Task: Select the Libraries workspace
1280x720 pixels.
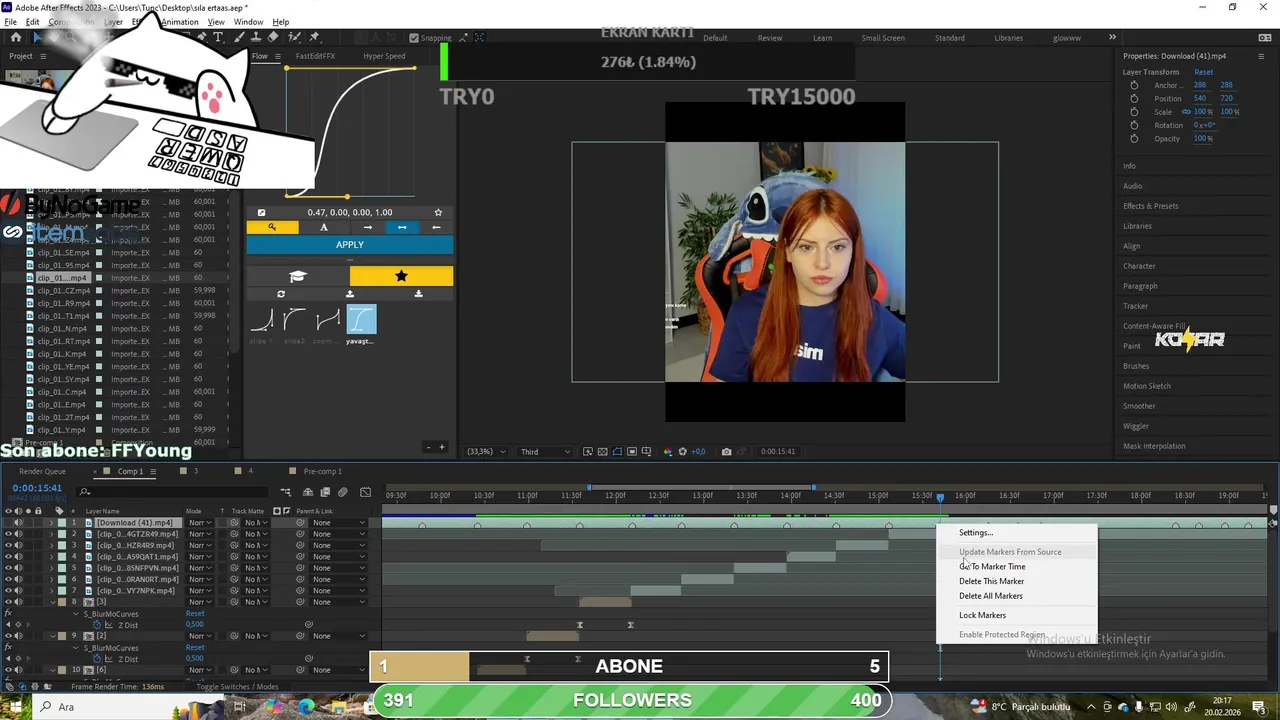Action: 1008,38
